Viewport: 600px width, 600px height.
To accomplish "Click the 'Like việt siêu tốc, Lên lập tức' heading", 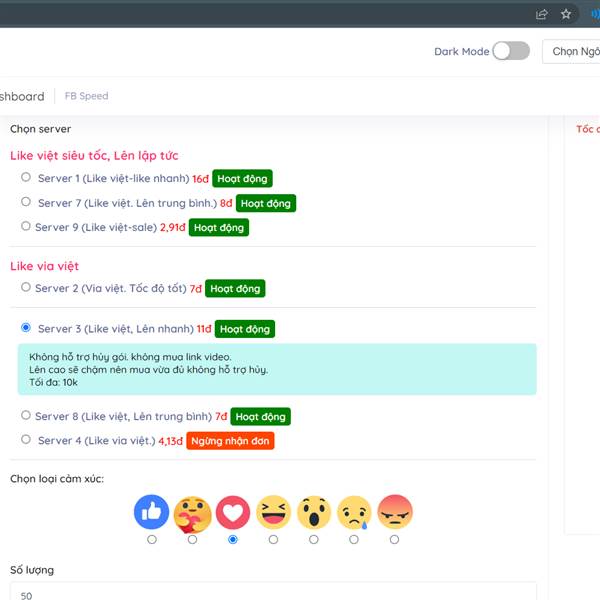I will (x=94, y=156).
